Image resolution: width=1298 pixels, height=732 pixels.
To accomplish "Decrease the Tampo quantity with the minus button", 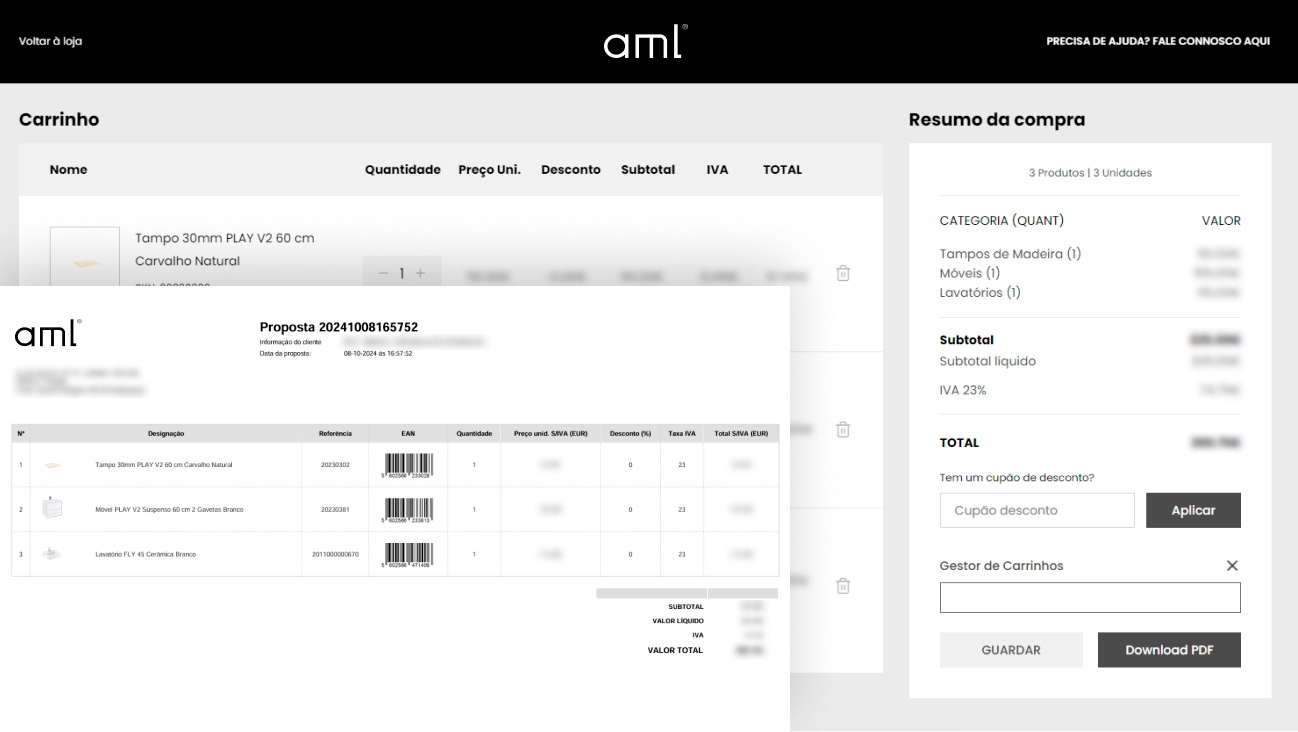I will click(383, 273).
